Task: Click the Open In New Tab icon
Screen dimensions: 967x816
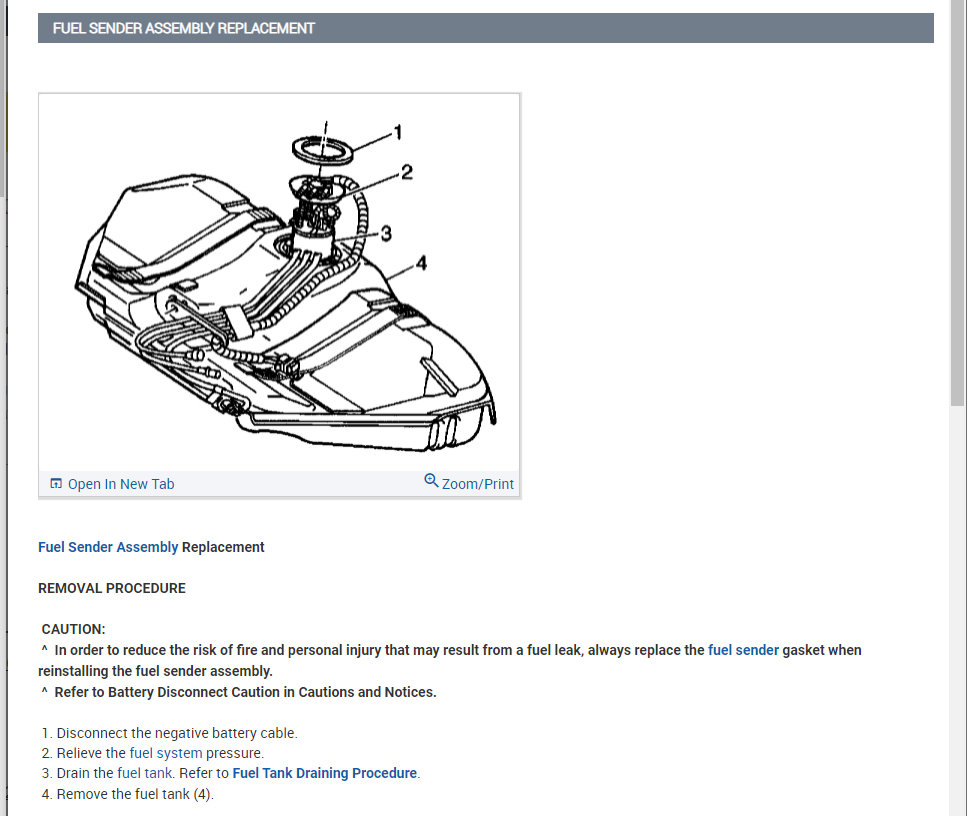Action: click(x=56, y=484)
